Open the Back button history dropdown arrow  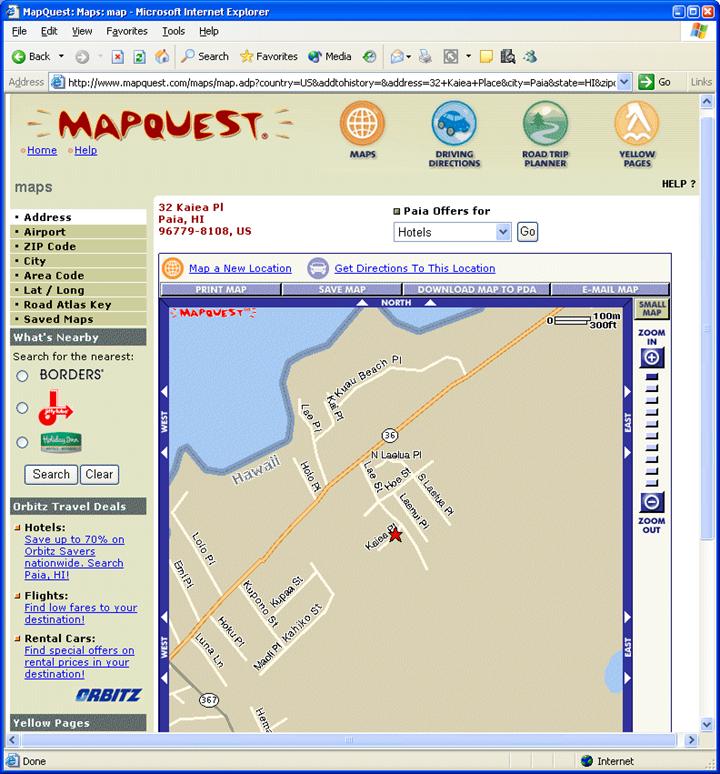(61, 56)
